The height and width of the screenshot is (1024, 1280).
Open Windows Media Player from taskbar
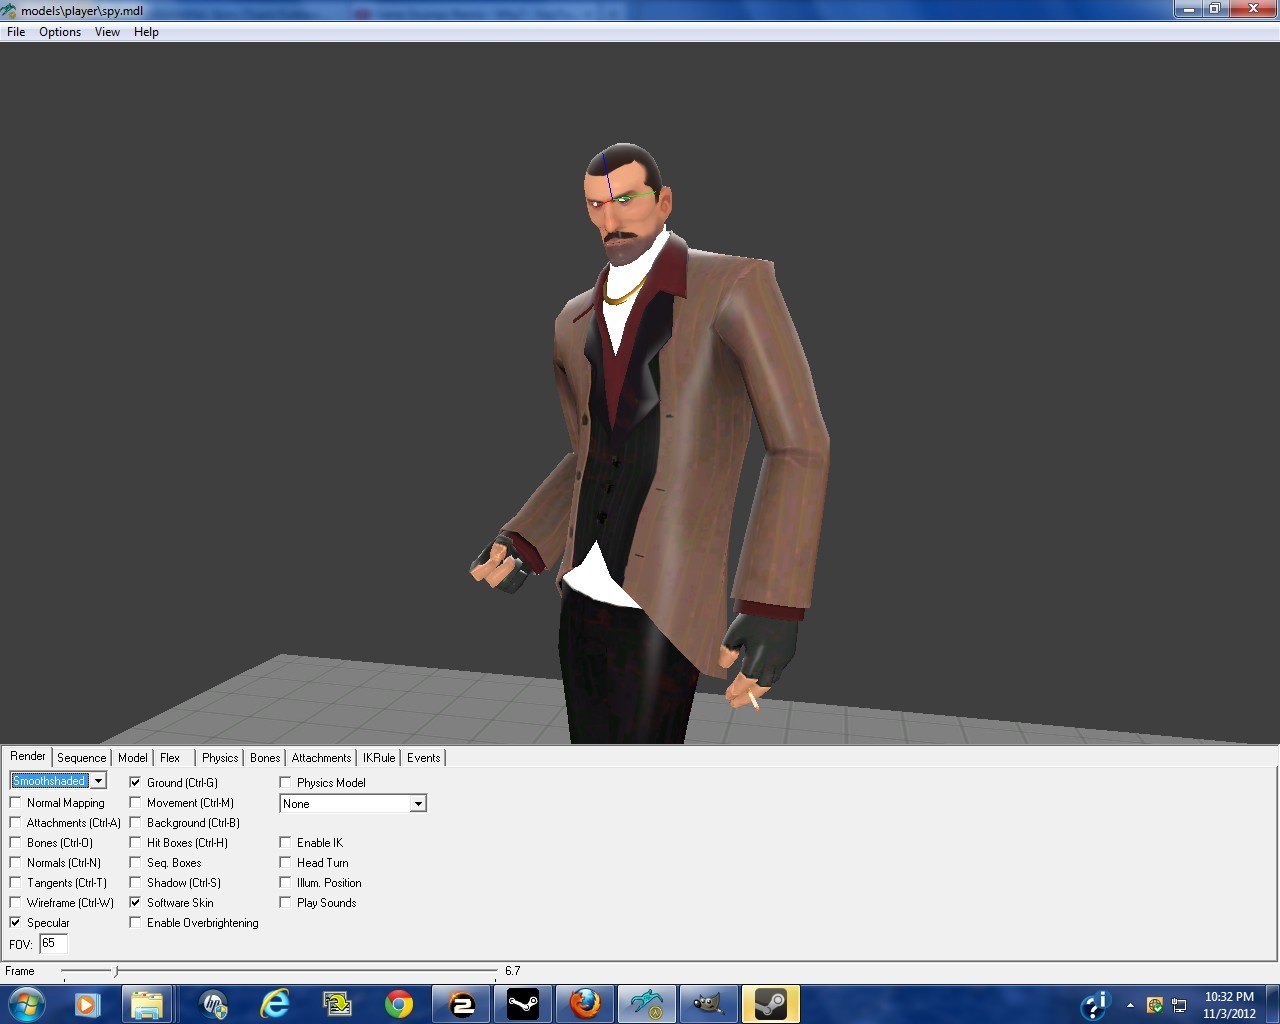(87, 1004)
